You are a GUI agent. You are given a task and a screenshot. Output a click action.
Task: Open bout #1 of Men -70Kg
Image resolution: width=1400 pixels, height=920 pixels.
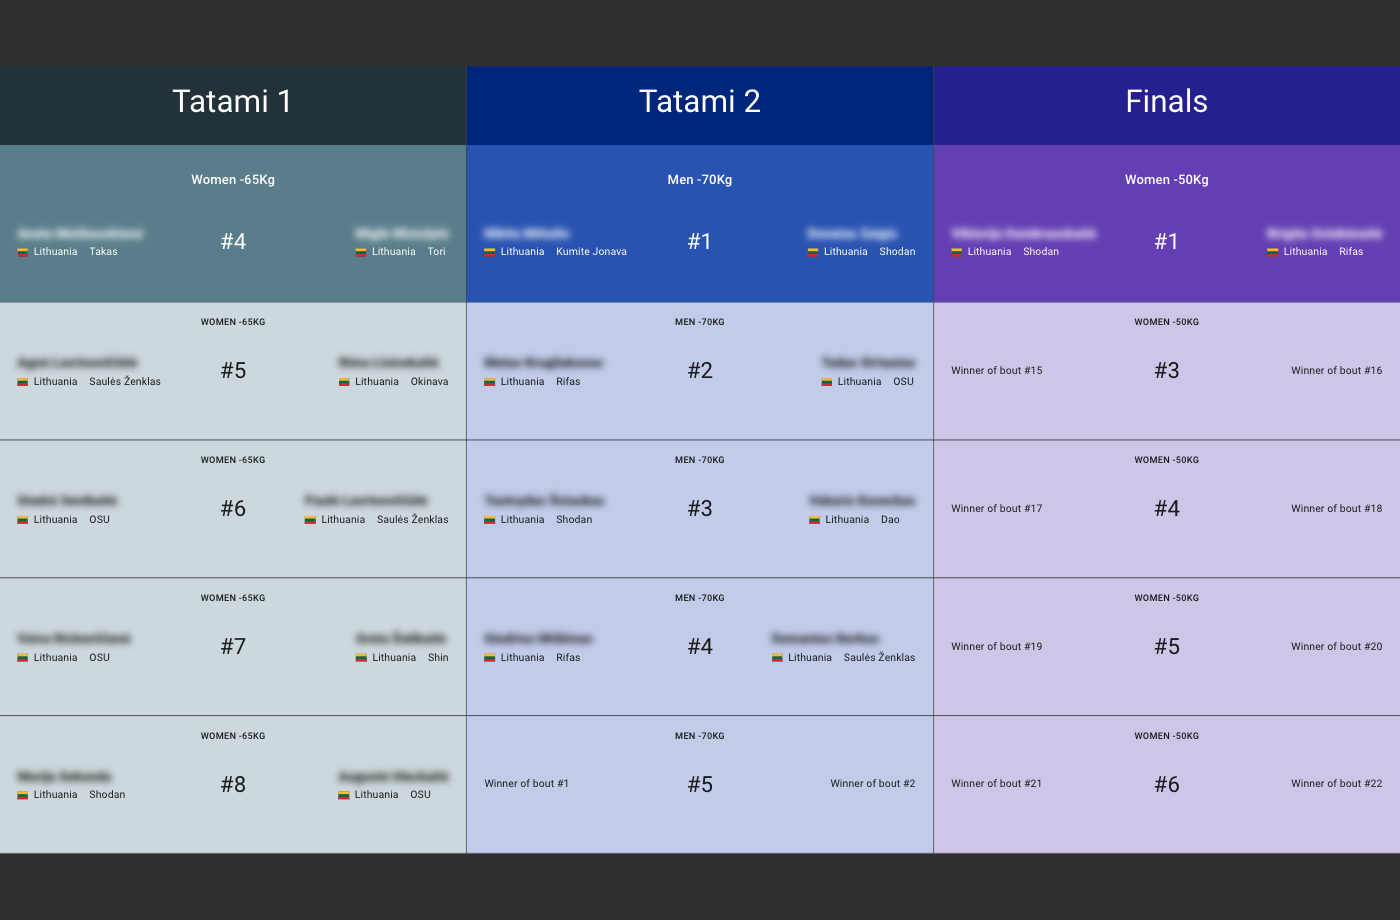tap(699, 241)
